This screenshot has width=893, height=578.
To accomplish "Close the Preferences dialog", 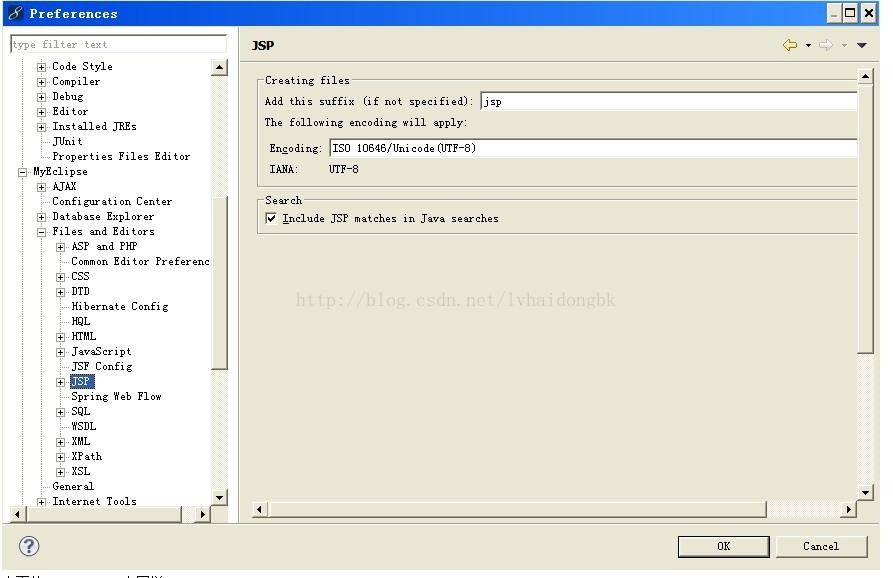I will pyautogui.click(x=869, y=13).
